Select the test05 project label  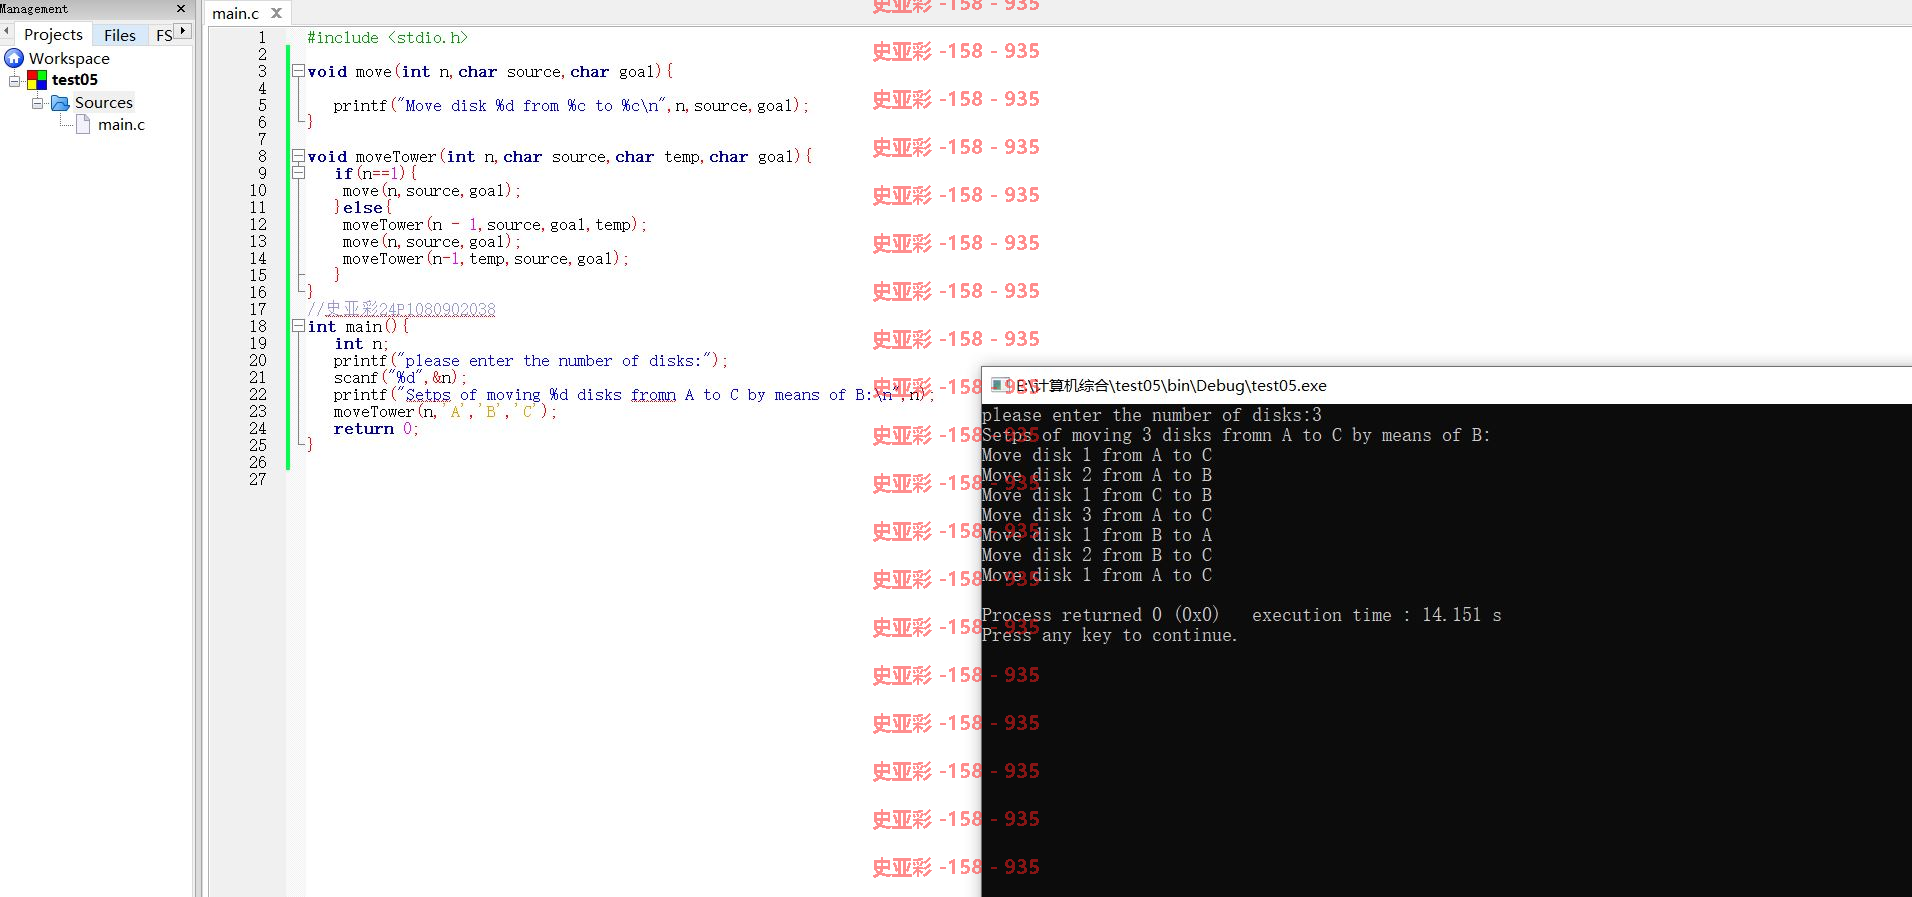point(75,80)
